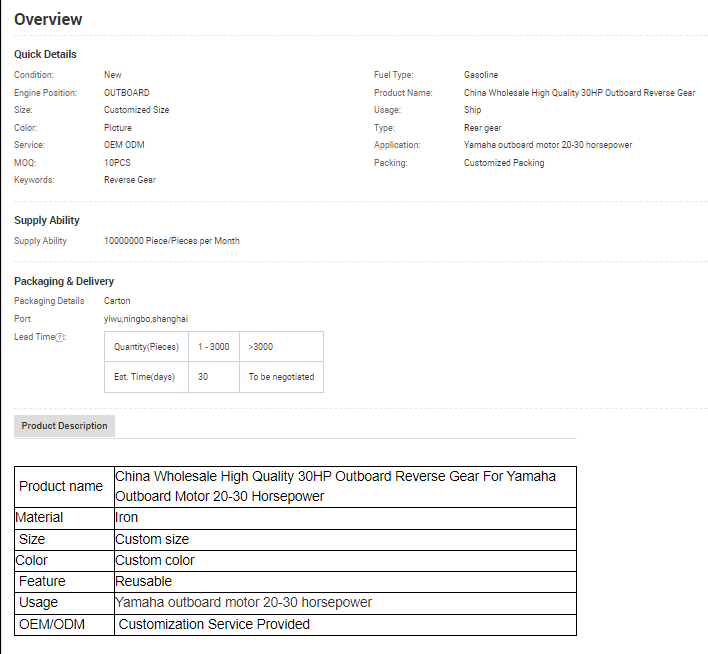The height and width of the screenshot is (654, 708).
Task: Click the 'yiwu,ningbo,shanghai' port text
Action: pyautogui.click(x=146, y=319)
